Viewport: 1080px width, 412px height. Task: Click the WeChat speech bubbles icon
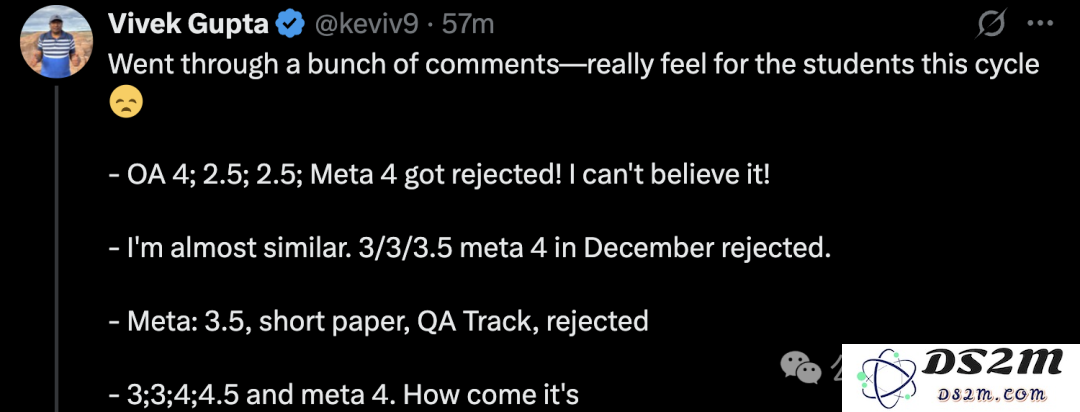[800, 367]
